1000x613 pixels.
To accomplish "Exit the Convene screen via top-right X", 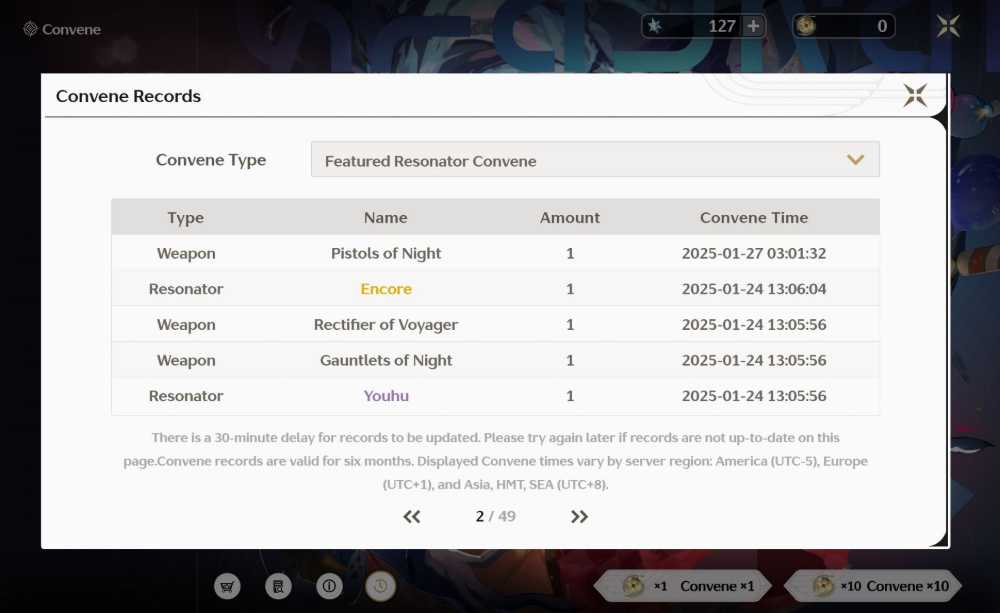I will click(x=948, y=26).
